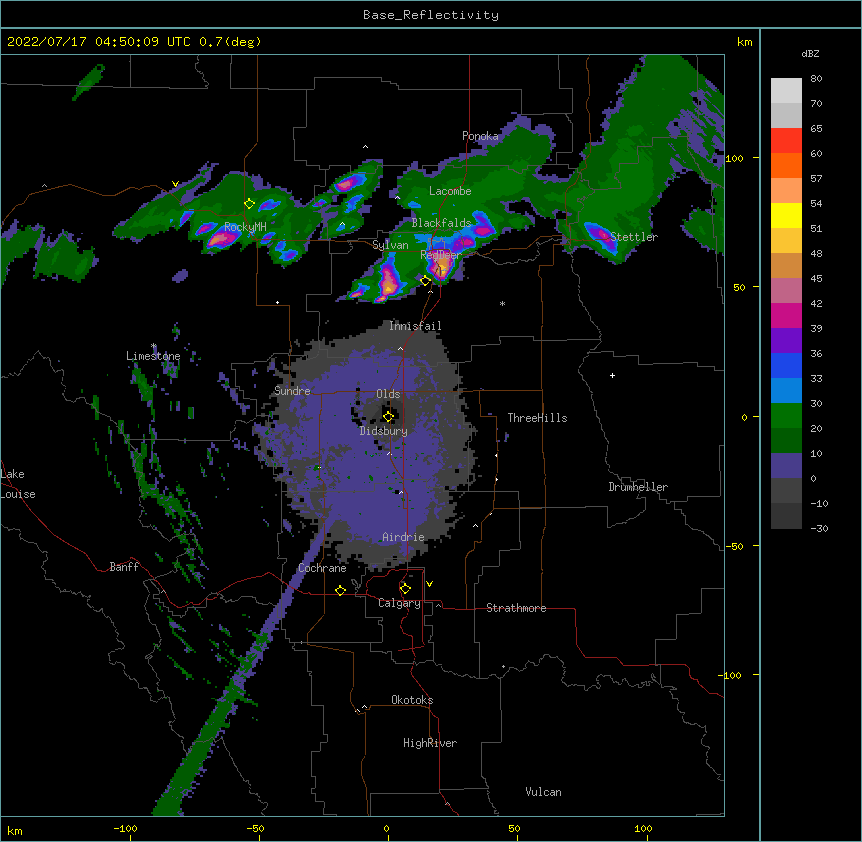This screenshot has width=862, height=842.
Task: Click the dBZ legend heading
Action: coord(810,54)
